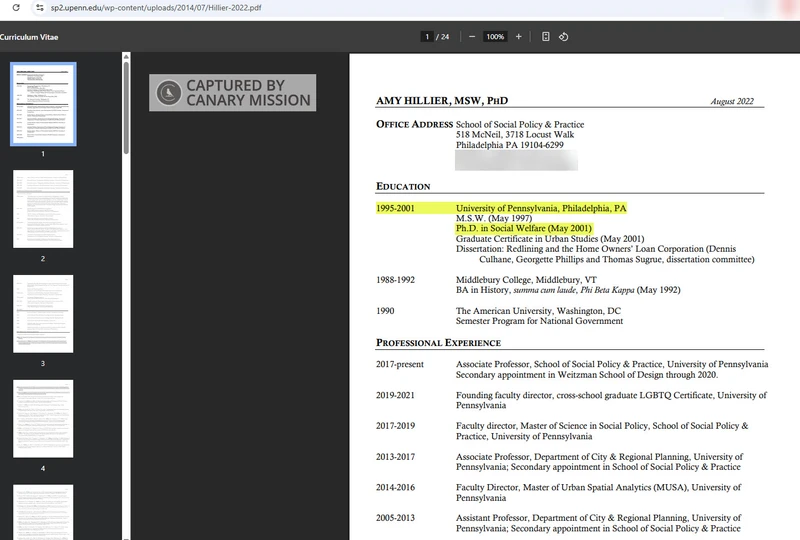Click Semester Program for National Government

point(539,321)
